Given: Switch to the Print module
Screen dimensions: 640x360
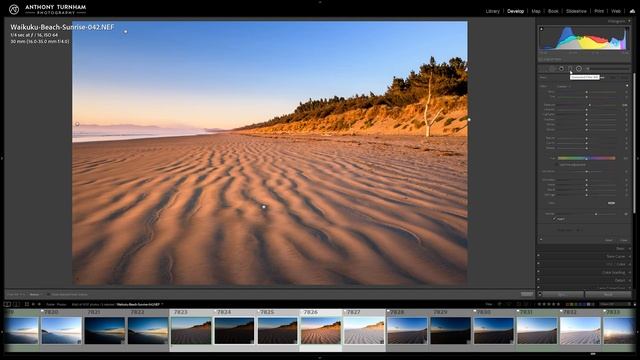Looking at the screenshot, I should point(599,11).
